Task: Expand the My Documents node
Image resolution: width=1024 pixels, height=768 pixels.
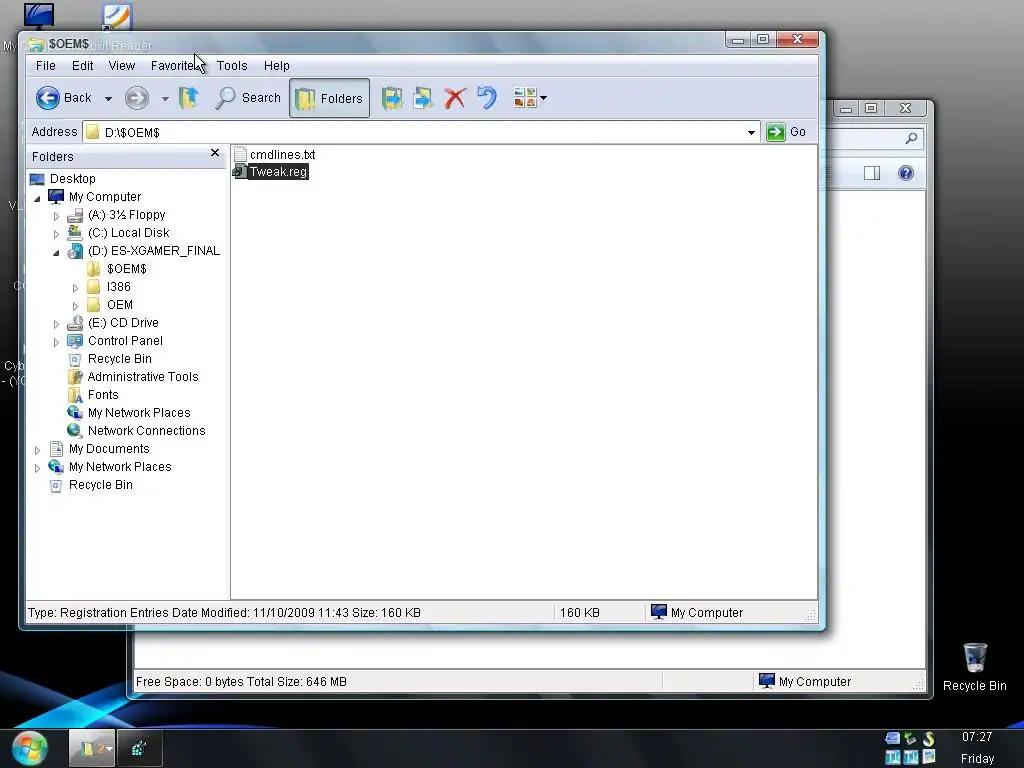Action: pos(37,450)
